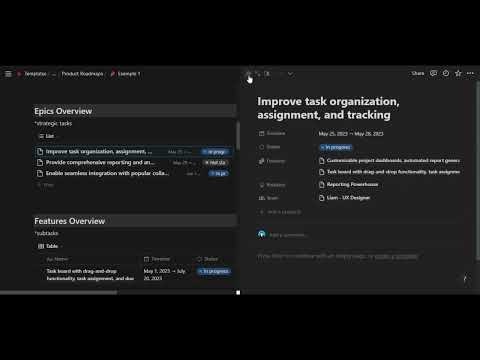Open the 'Enable seamless integration' list row
The width and height of the screenshot is (480, 360).
[x=133, y=173]
